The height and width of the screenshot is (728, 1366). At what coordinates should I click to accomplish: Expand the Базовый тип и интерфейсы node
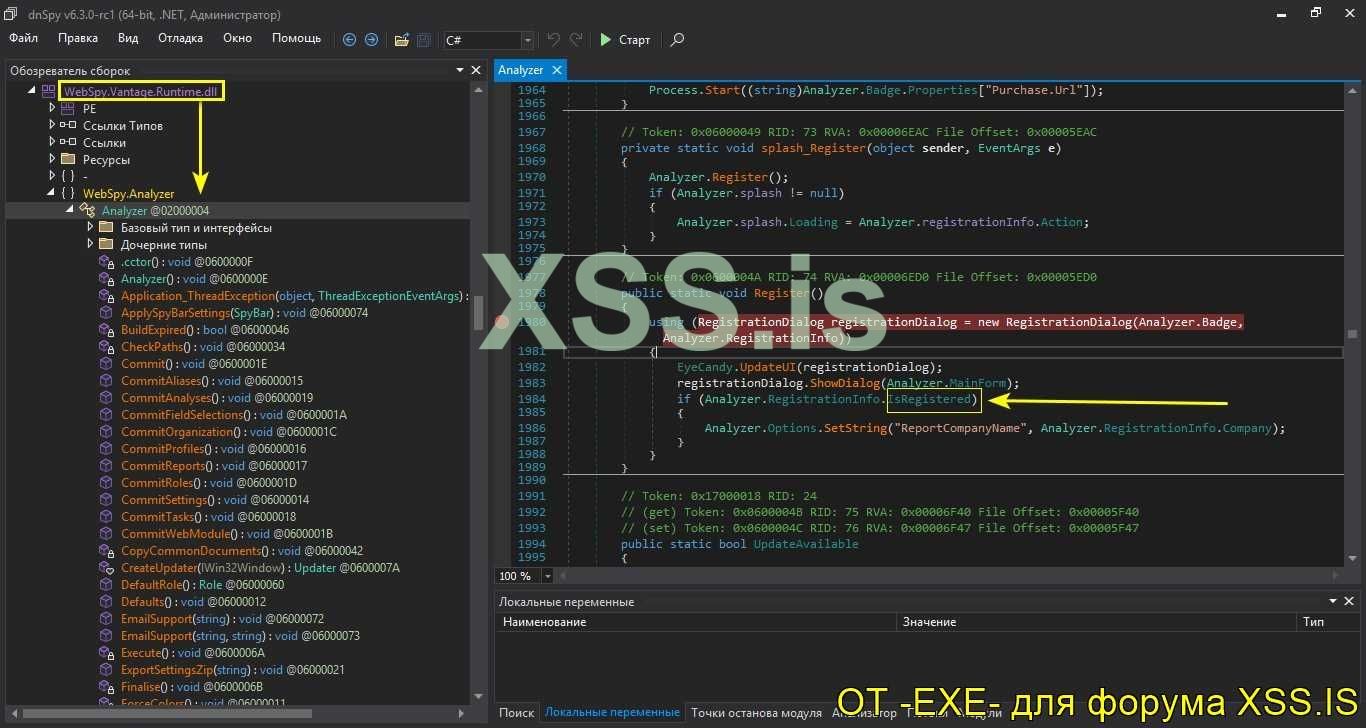91,228
